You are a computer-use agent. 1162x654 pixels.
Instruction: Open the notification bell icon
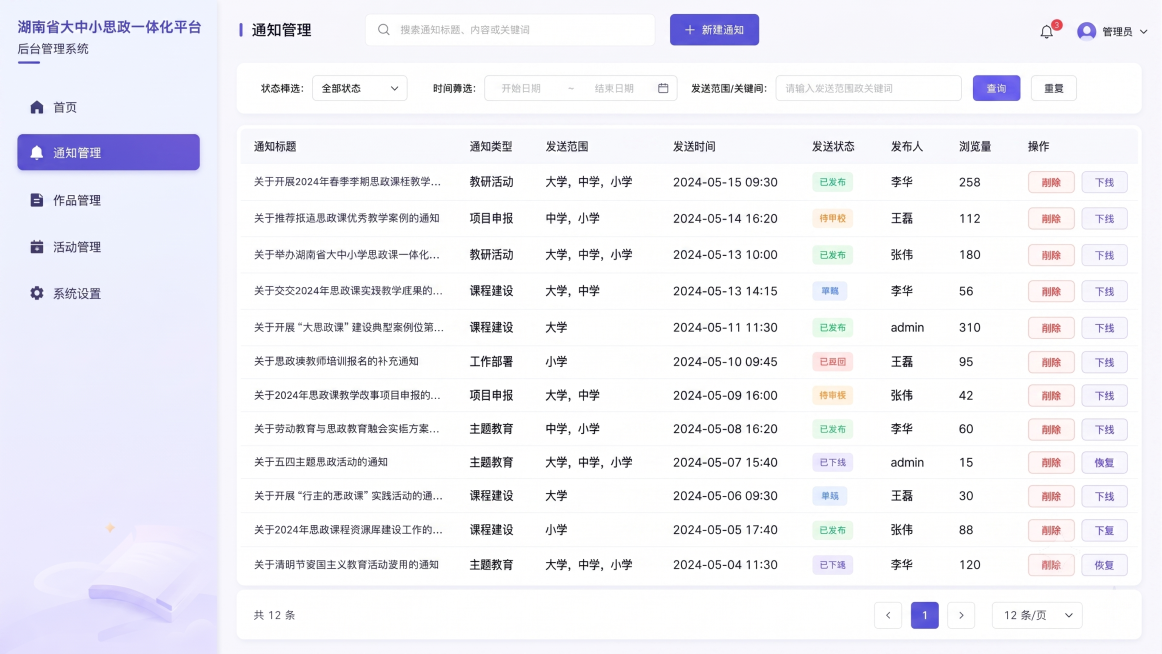pyautogui.click(x=1046, y=31)
